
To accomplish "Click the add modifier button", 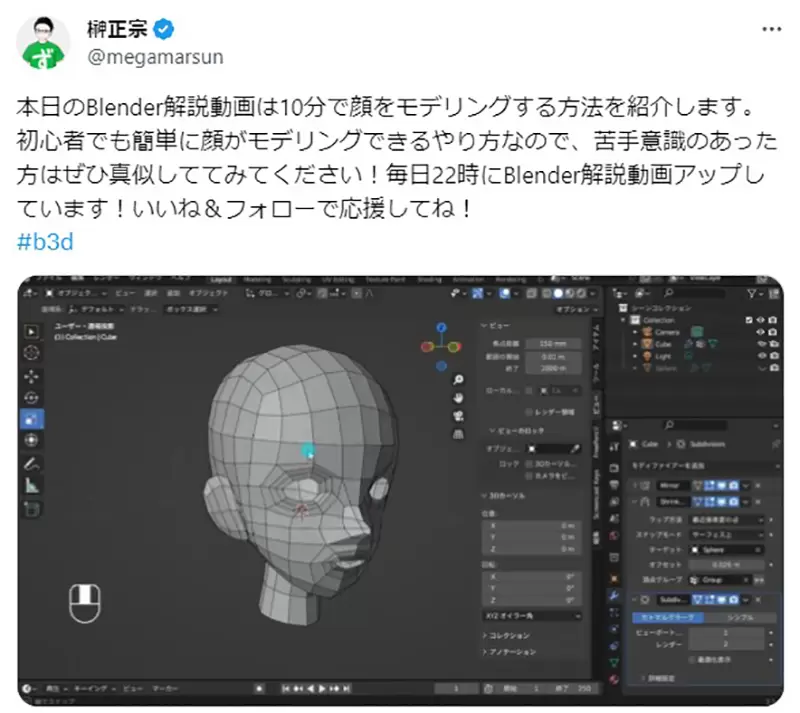I will 704,466.
